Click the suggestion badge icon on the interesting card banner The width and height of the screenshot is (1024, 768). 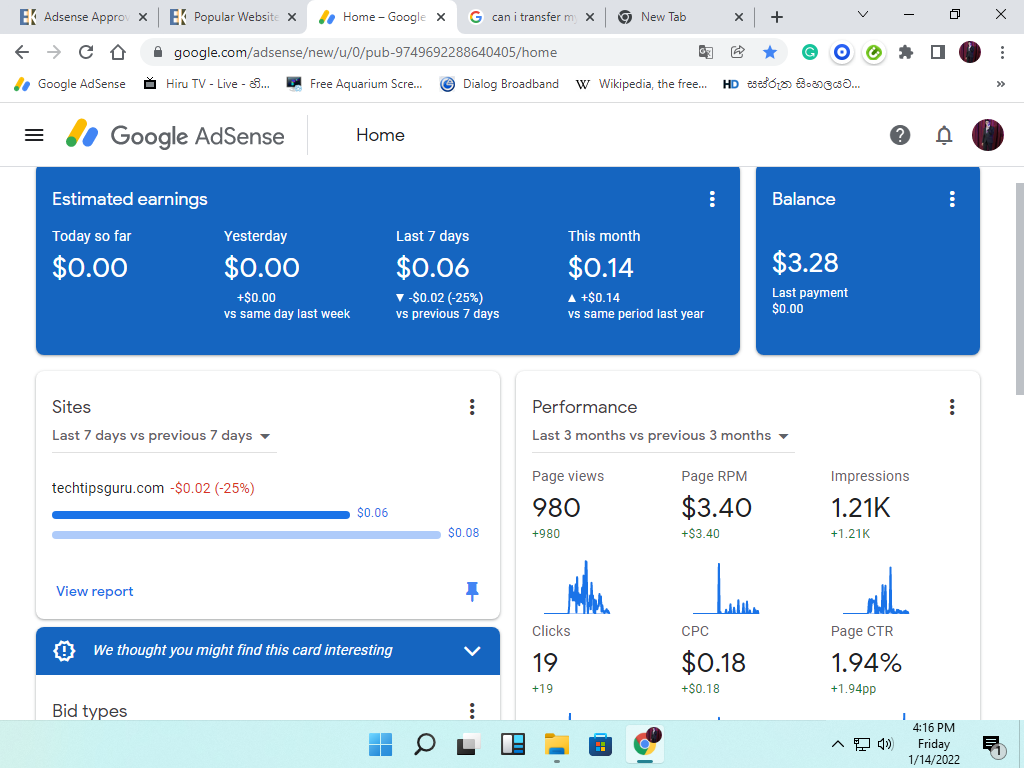[64, 650]
